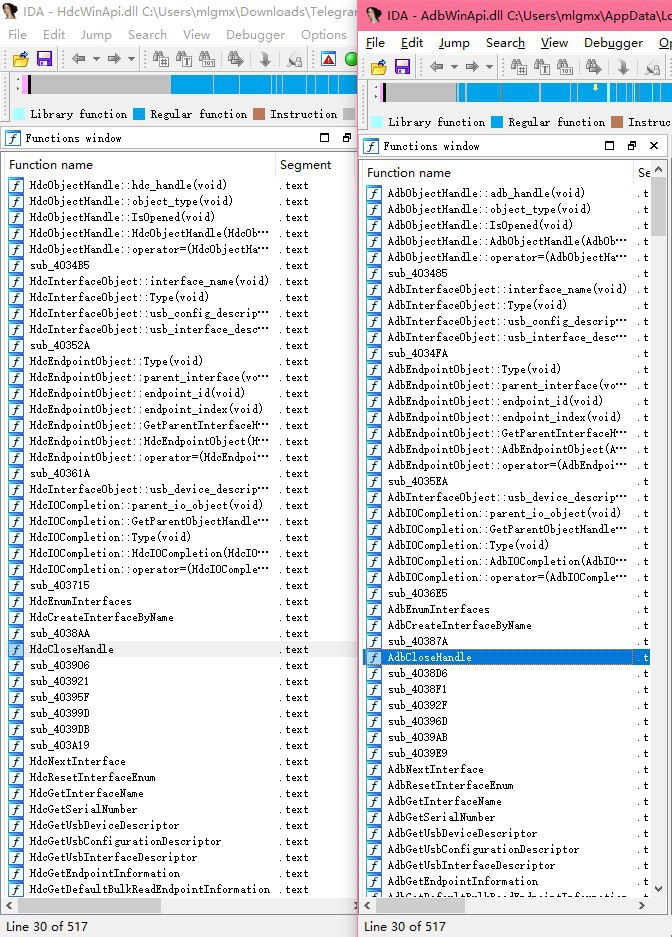The width and height of the screenshot is (672, 937).
Task: Sort by Function name column in AdbWinApi window
Action: (497, 173)
